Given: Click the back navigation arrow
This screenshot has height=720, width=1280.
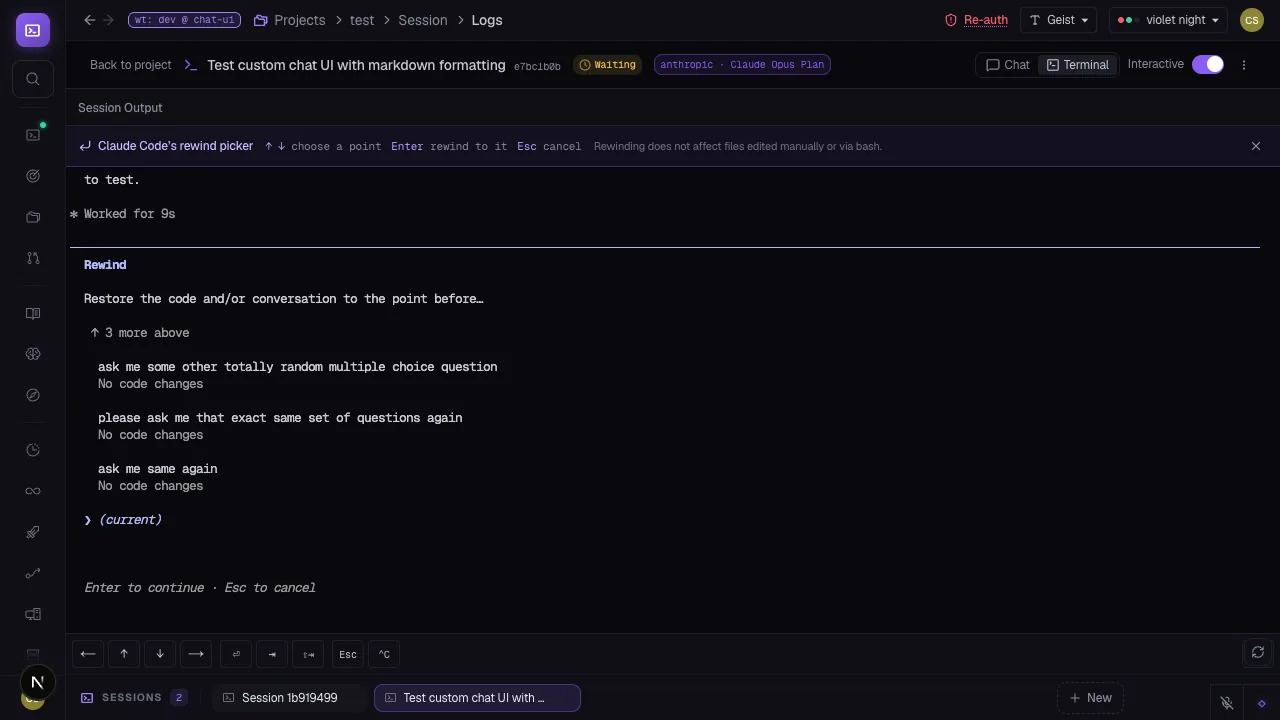Looking at the screenshot, I should point(89,20).
